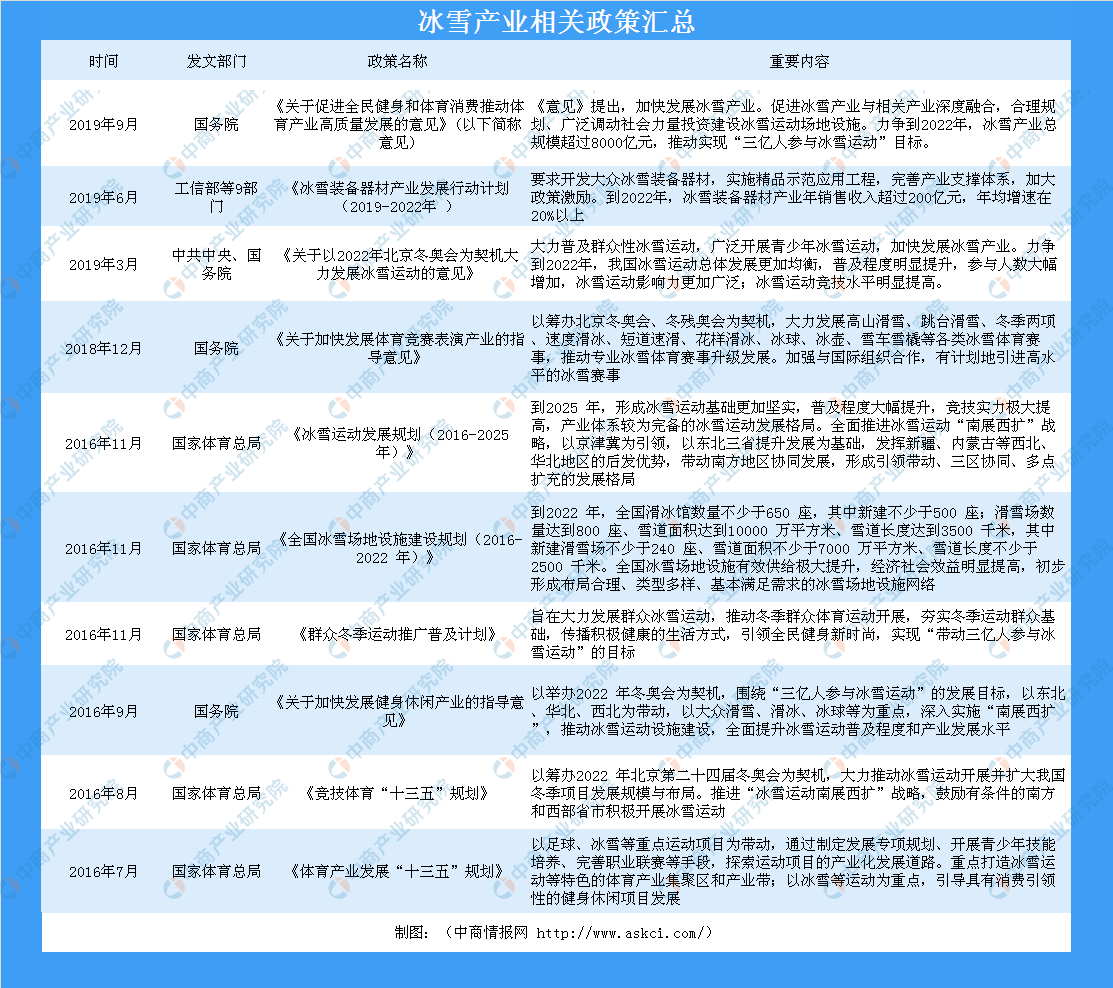Click the date cell "2018年12月"
Viewport: 1113px width, 988px height.
[x=104, y=348]
